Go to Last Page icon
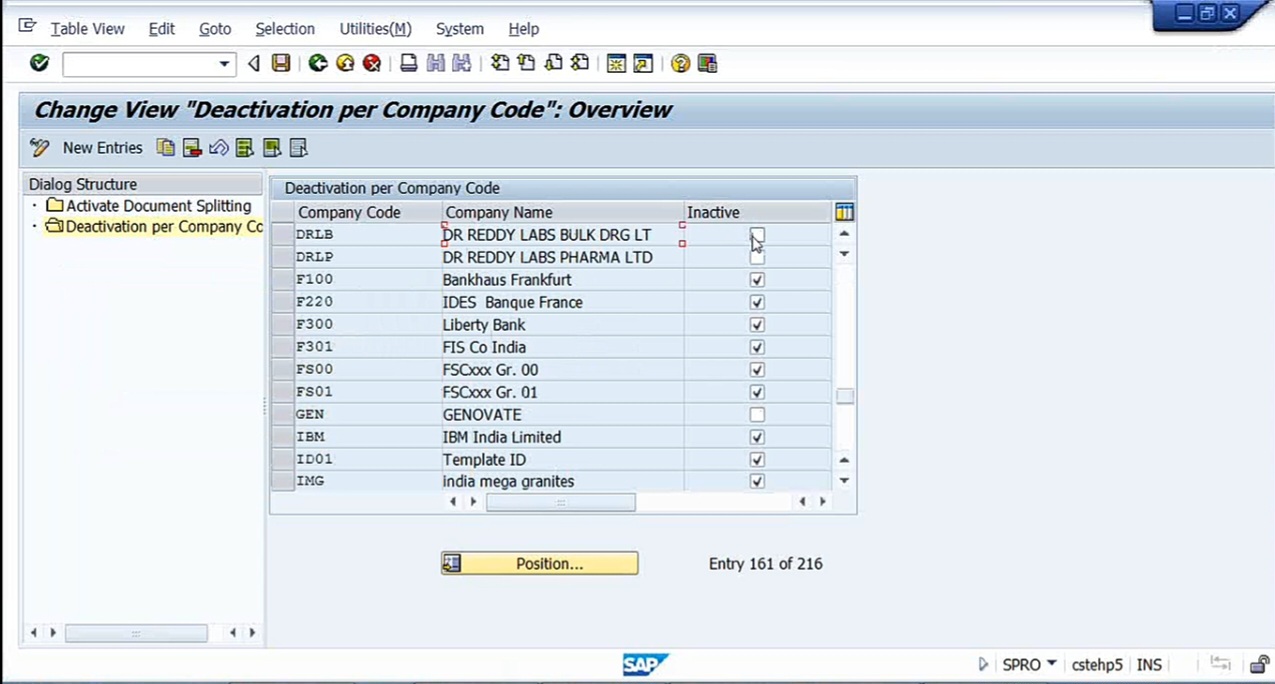 580,63
